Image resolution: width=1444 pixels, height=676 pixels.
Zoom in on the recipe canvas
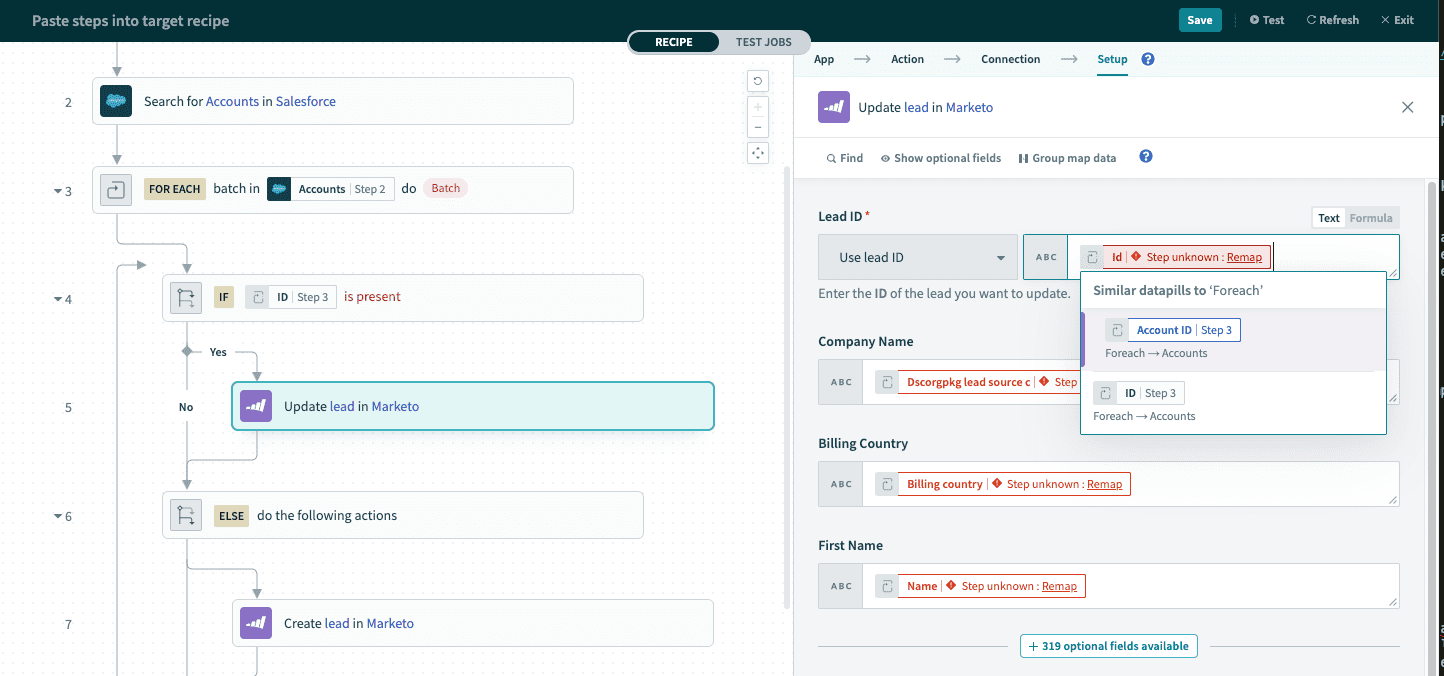(757, 105)
